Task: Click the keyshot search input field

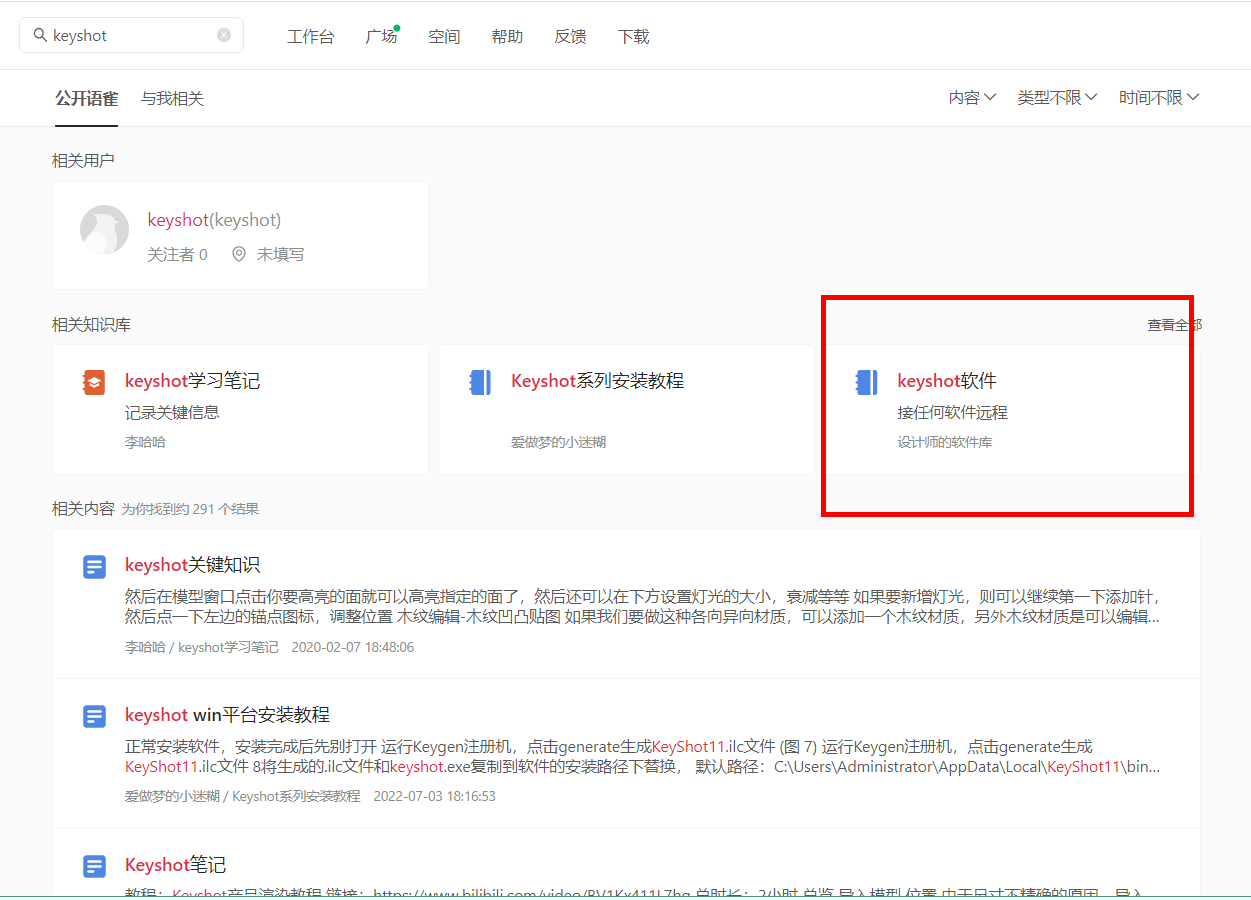Action: (x=131, y=35)
